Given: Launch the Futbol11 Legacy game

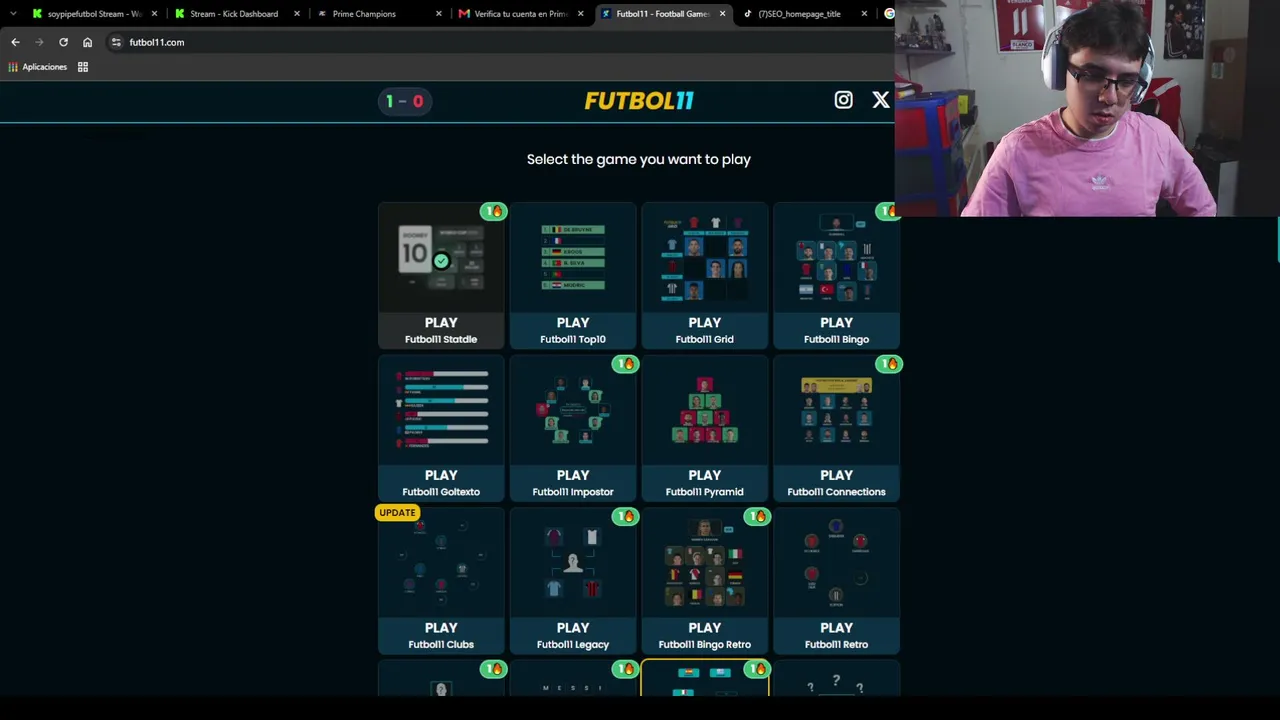Looking at the screenshot, I should (573, 581).
